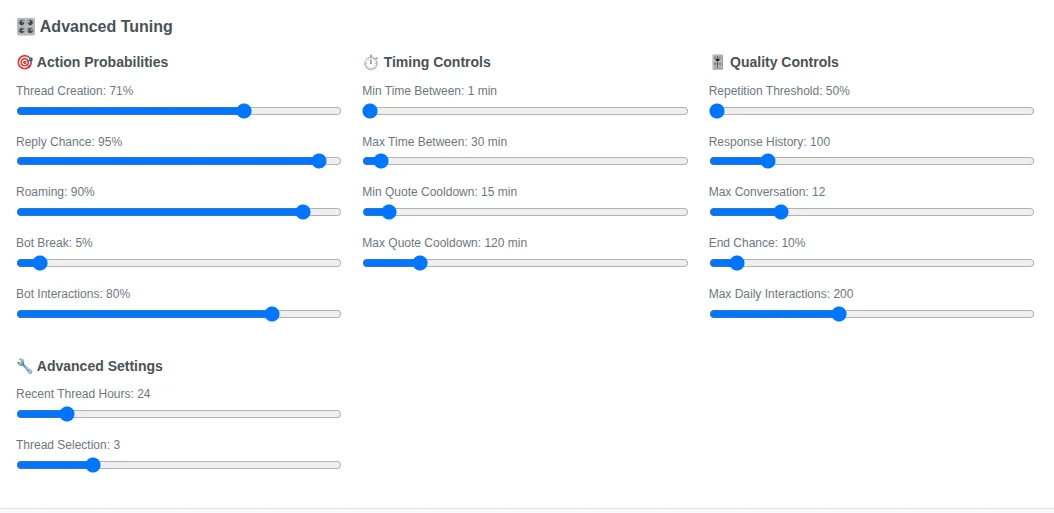Click the Roaming slider handle

coord(303,212)
